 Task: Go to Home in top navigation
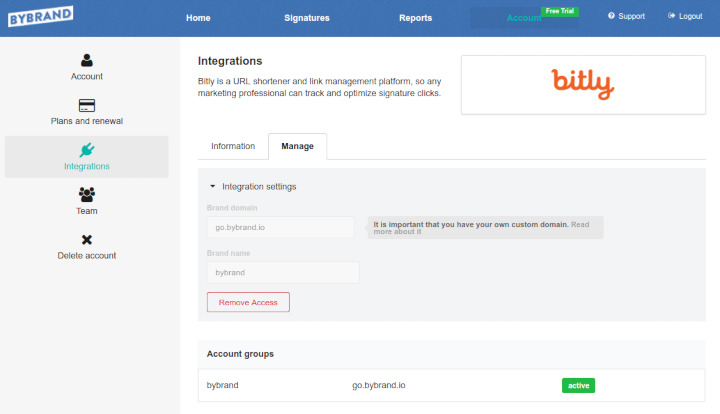pyautogui.click(x=198, y=18)
